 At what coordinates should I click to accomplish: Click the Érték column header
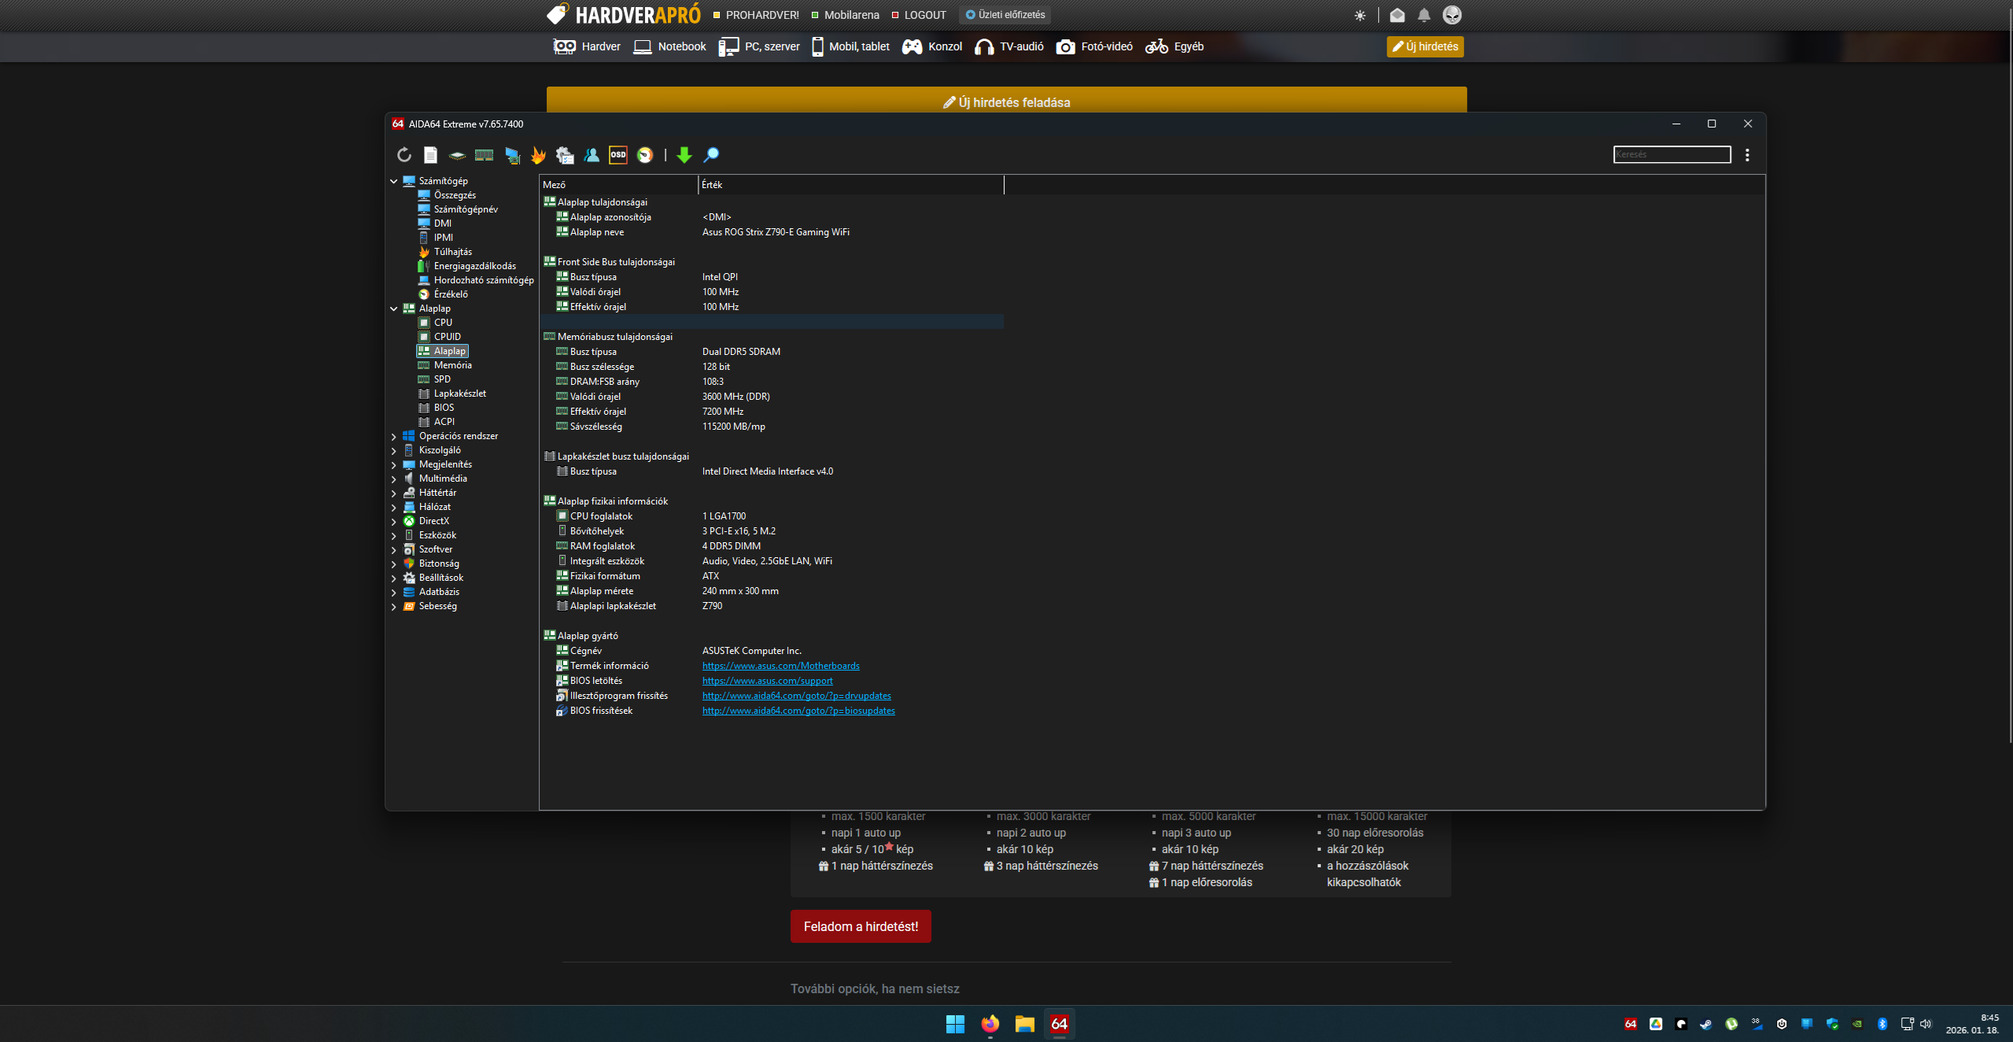pyautogui.click(x=850, y=185)
